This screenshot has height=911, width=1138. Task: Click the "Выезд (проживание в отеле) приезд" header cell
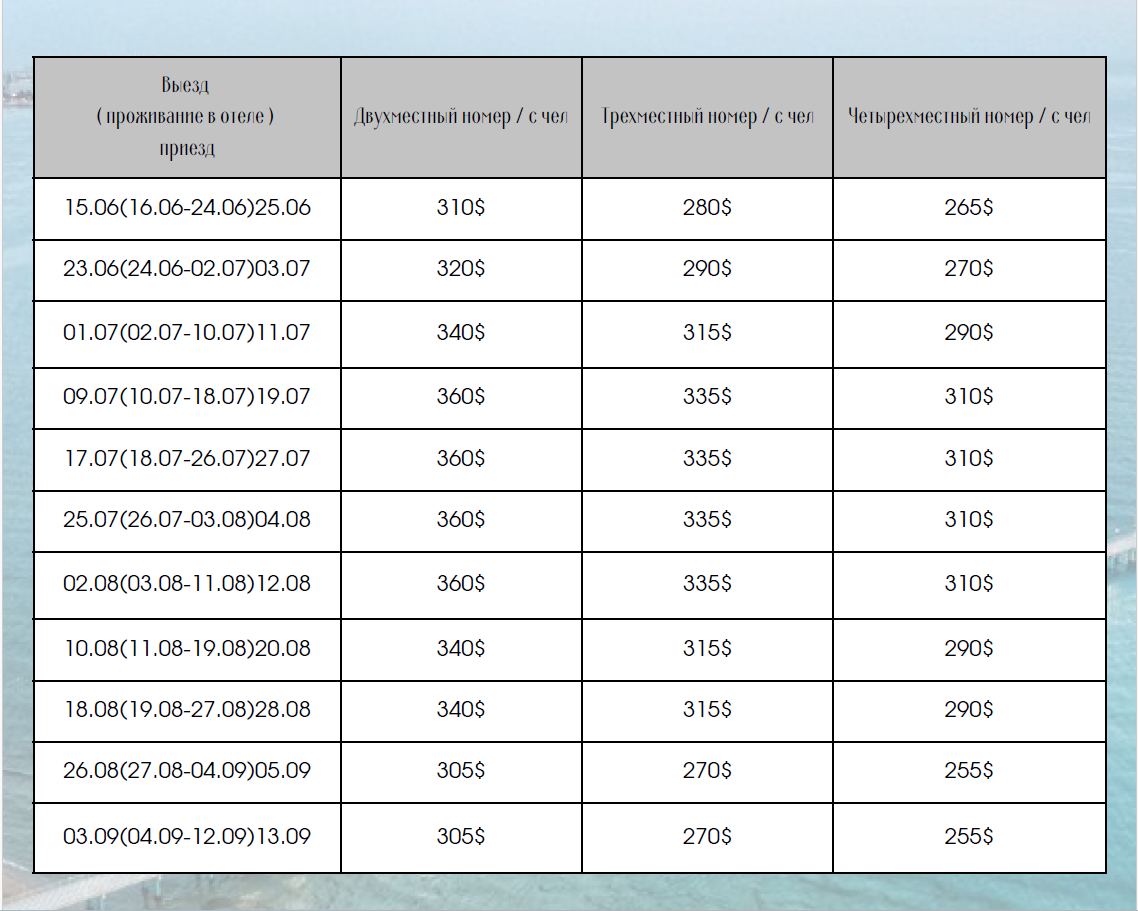pos(186,117)
